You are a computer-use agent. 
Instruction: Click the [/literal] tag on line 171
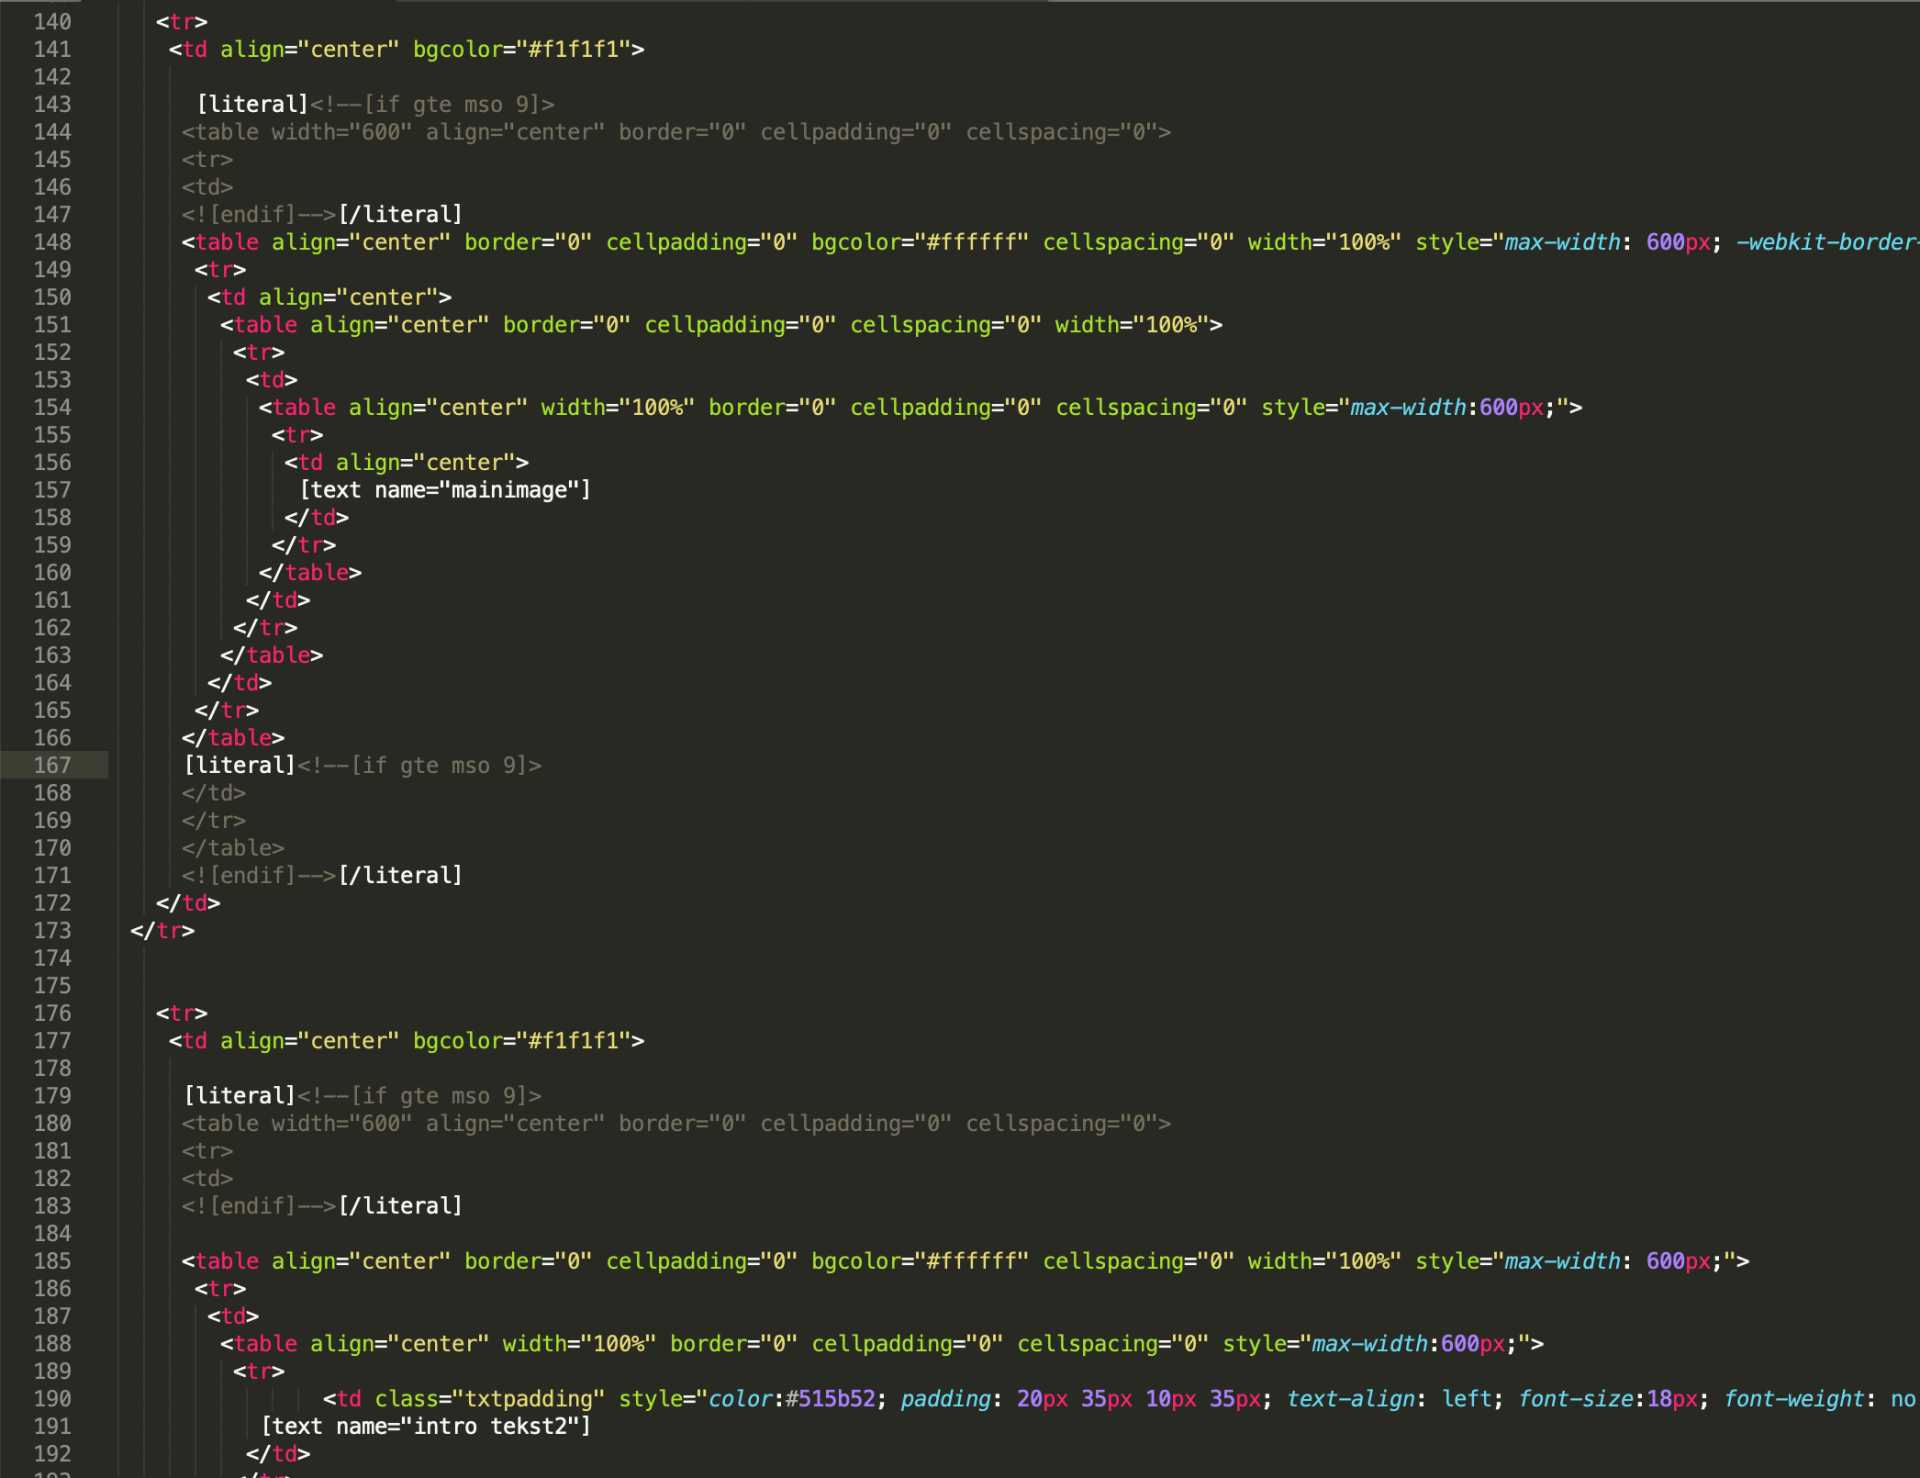point(400,875)
